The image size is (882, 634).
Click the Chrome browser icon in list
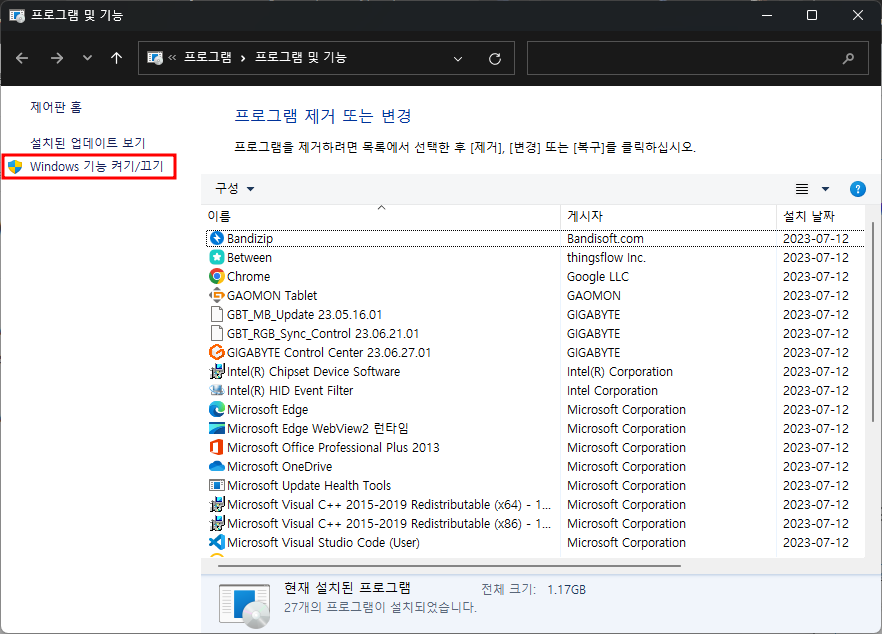[x=217, y=276]
